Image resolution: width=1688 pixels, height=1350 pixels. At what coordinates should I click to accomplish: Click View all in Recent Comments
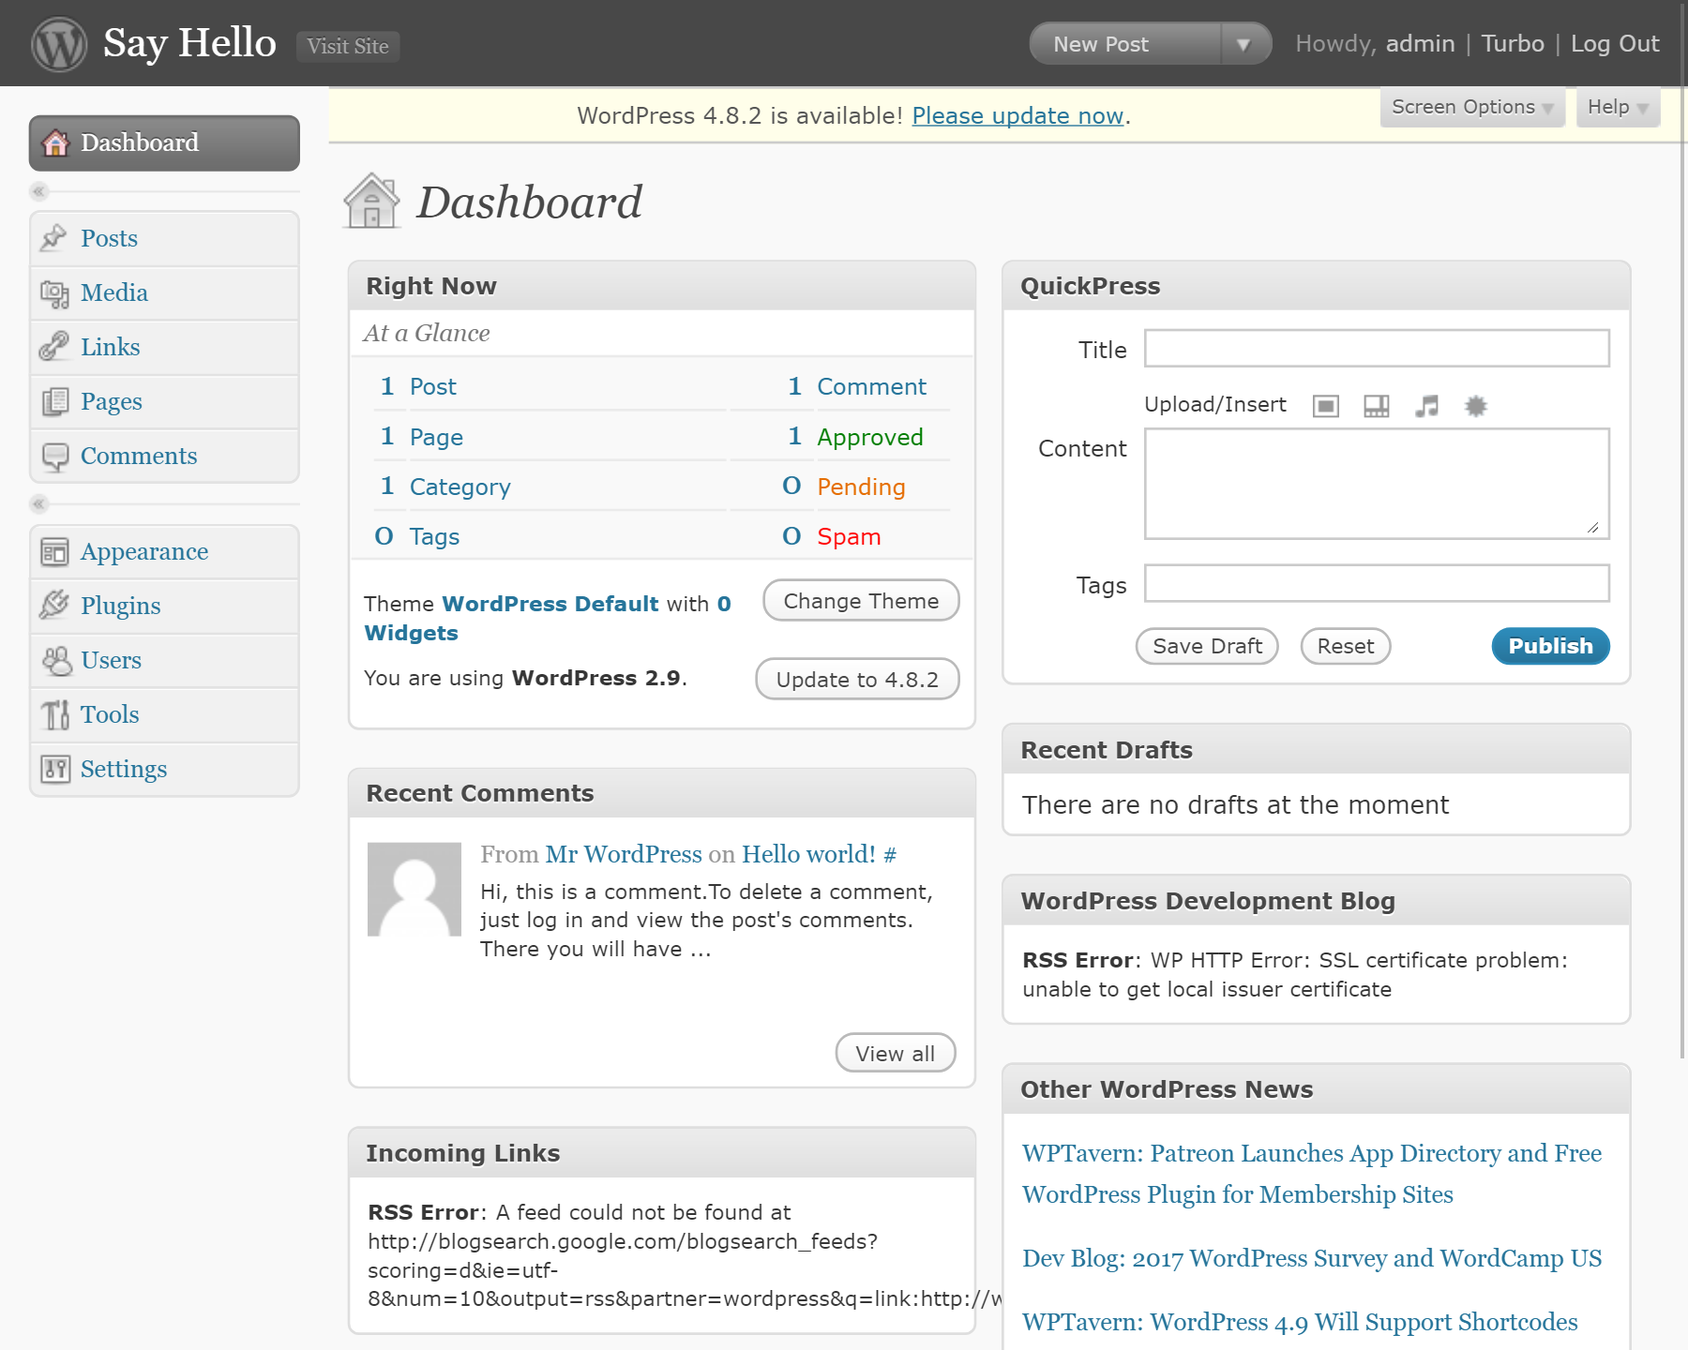click(x=895, y=1053)
